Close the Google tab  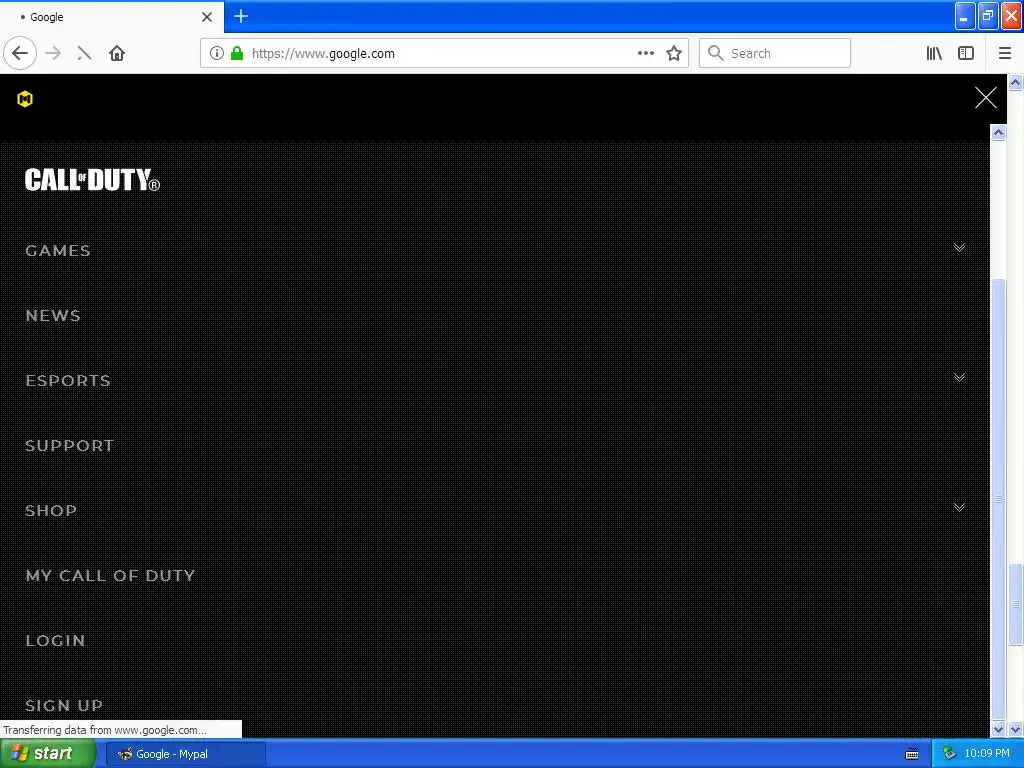click(206, 17)
